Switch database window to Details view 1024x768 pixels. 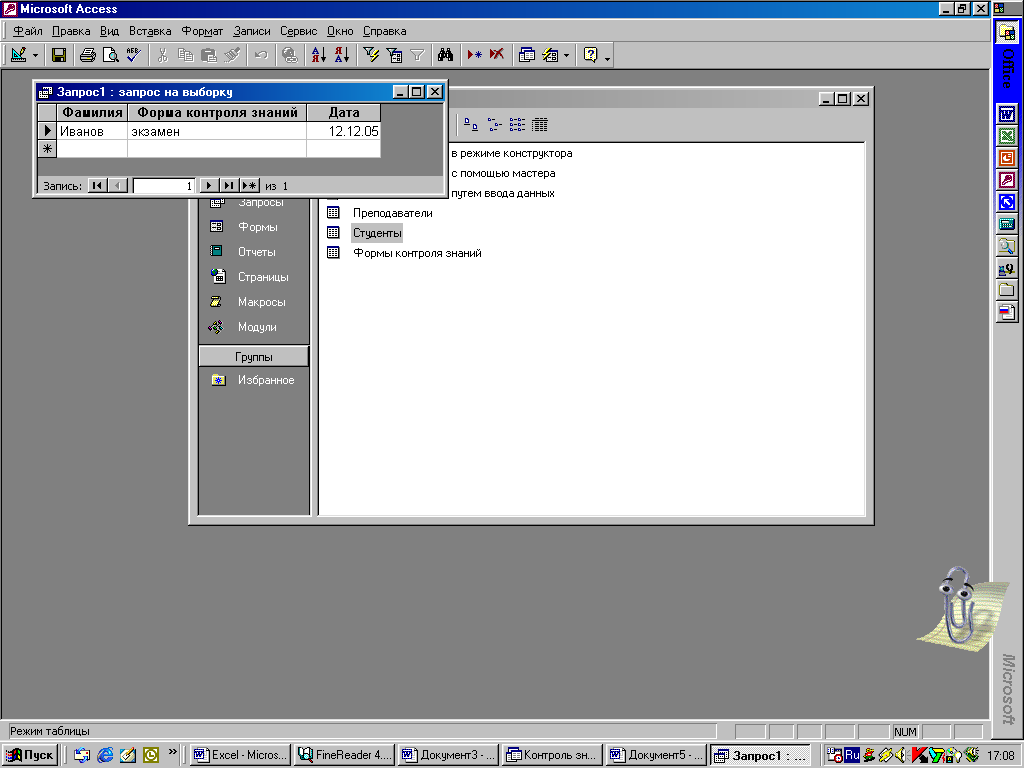point(539,125)
